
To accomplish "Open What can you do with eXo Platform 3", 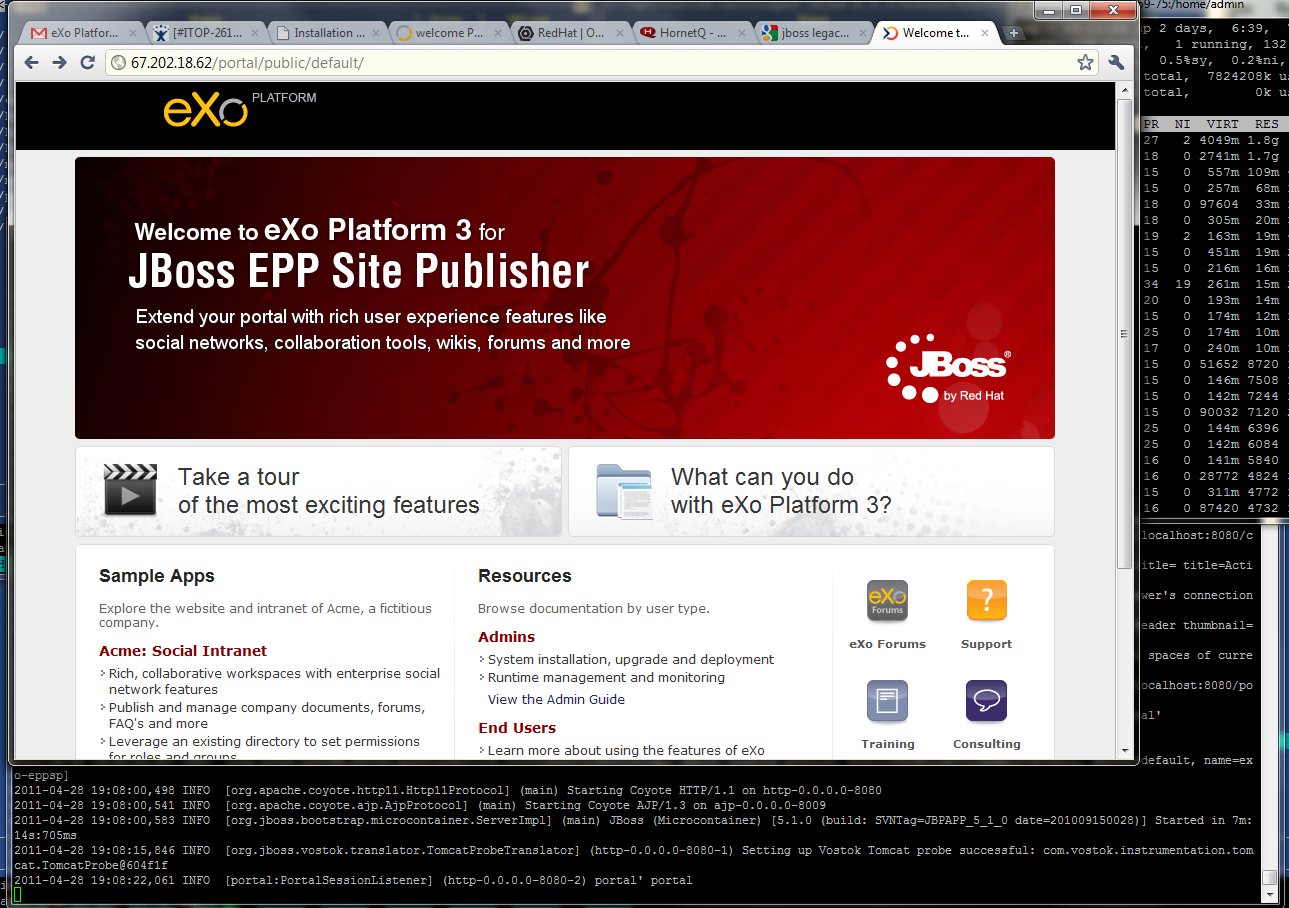I will (x=811, y=491).
